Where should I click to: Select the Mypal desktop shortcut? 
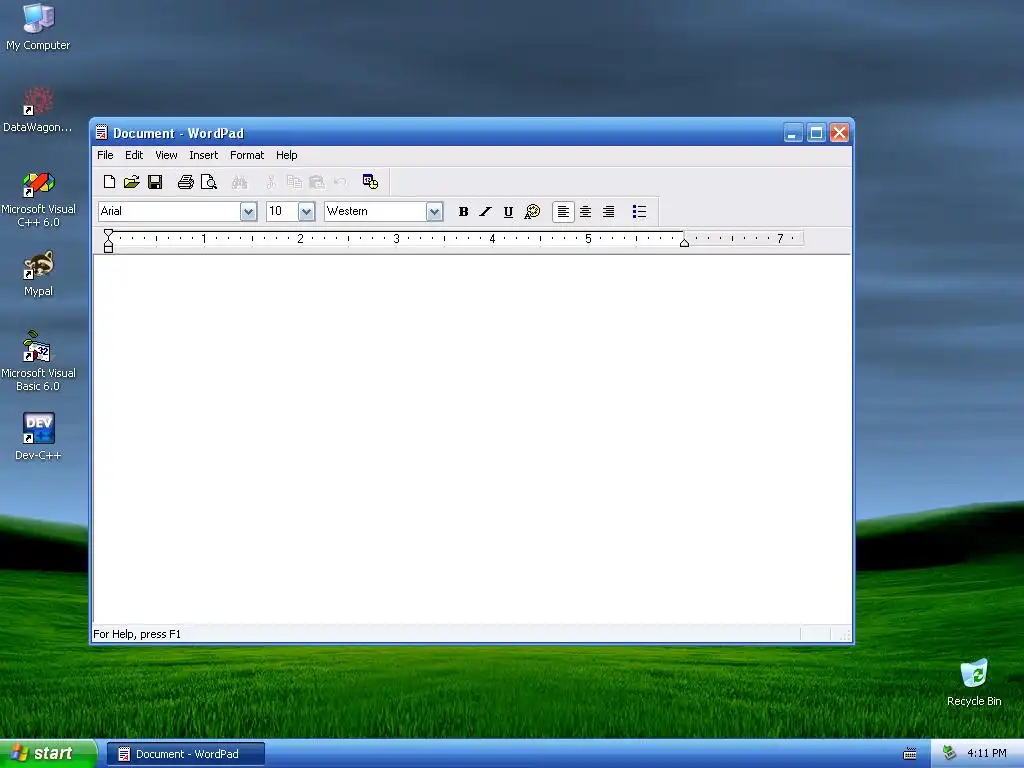(38, 274)
